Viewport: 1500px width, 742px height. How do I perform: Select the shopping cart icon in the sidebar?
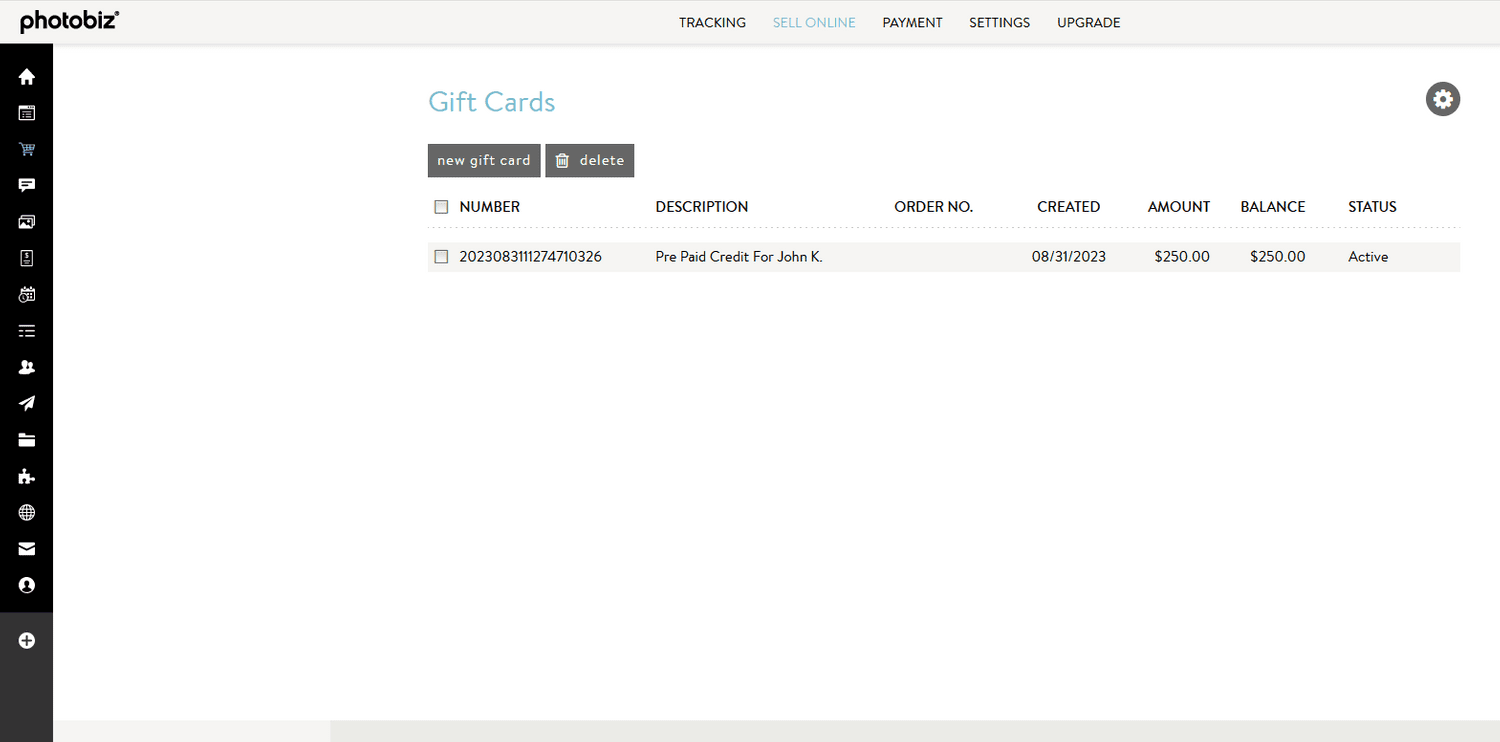pos(27,148)
